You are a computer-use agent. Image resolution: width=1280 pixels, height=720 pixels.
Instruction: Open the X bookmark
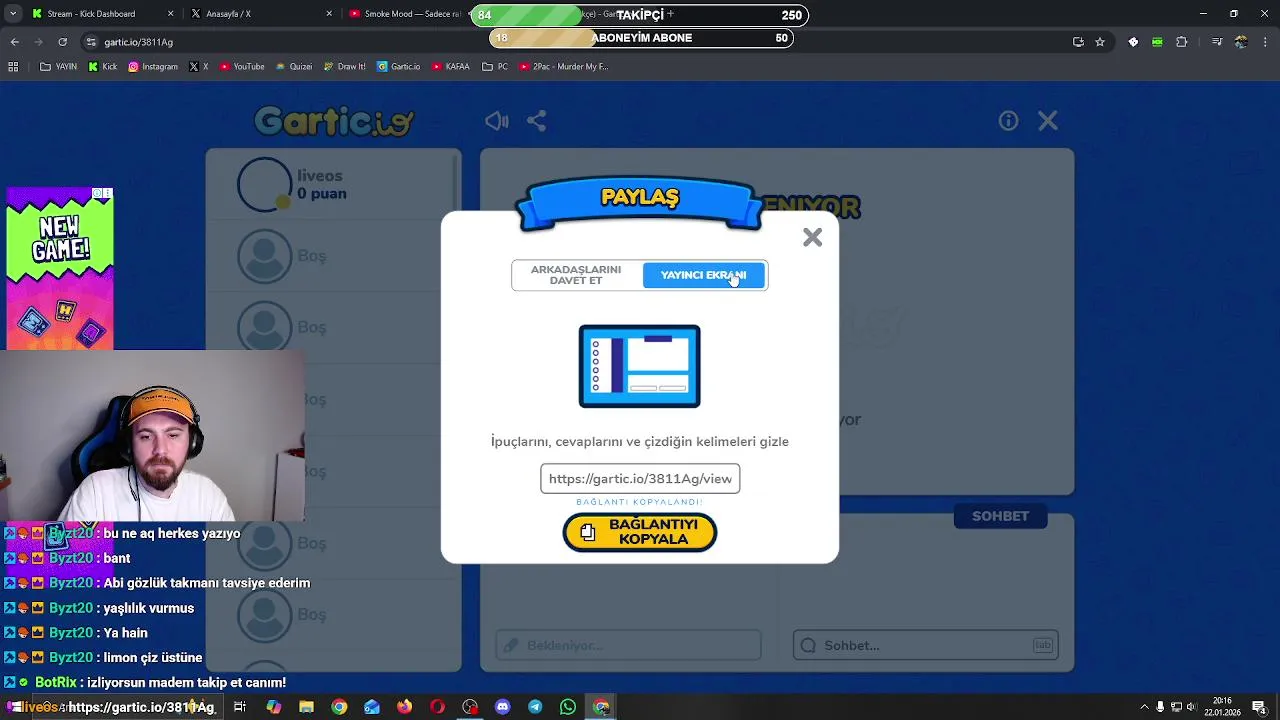(199, 67)
